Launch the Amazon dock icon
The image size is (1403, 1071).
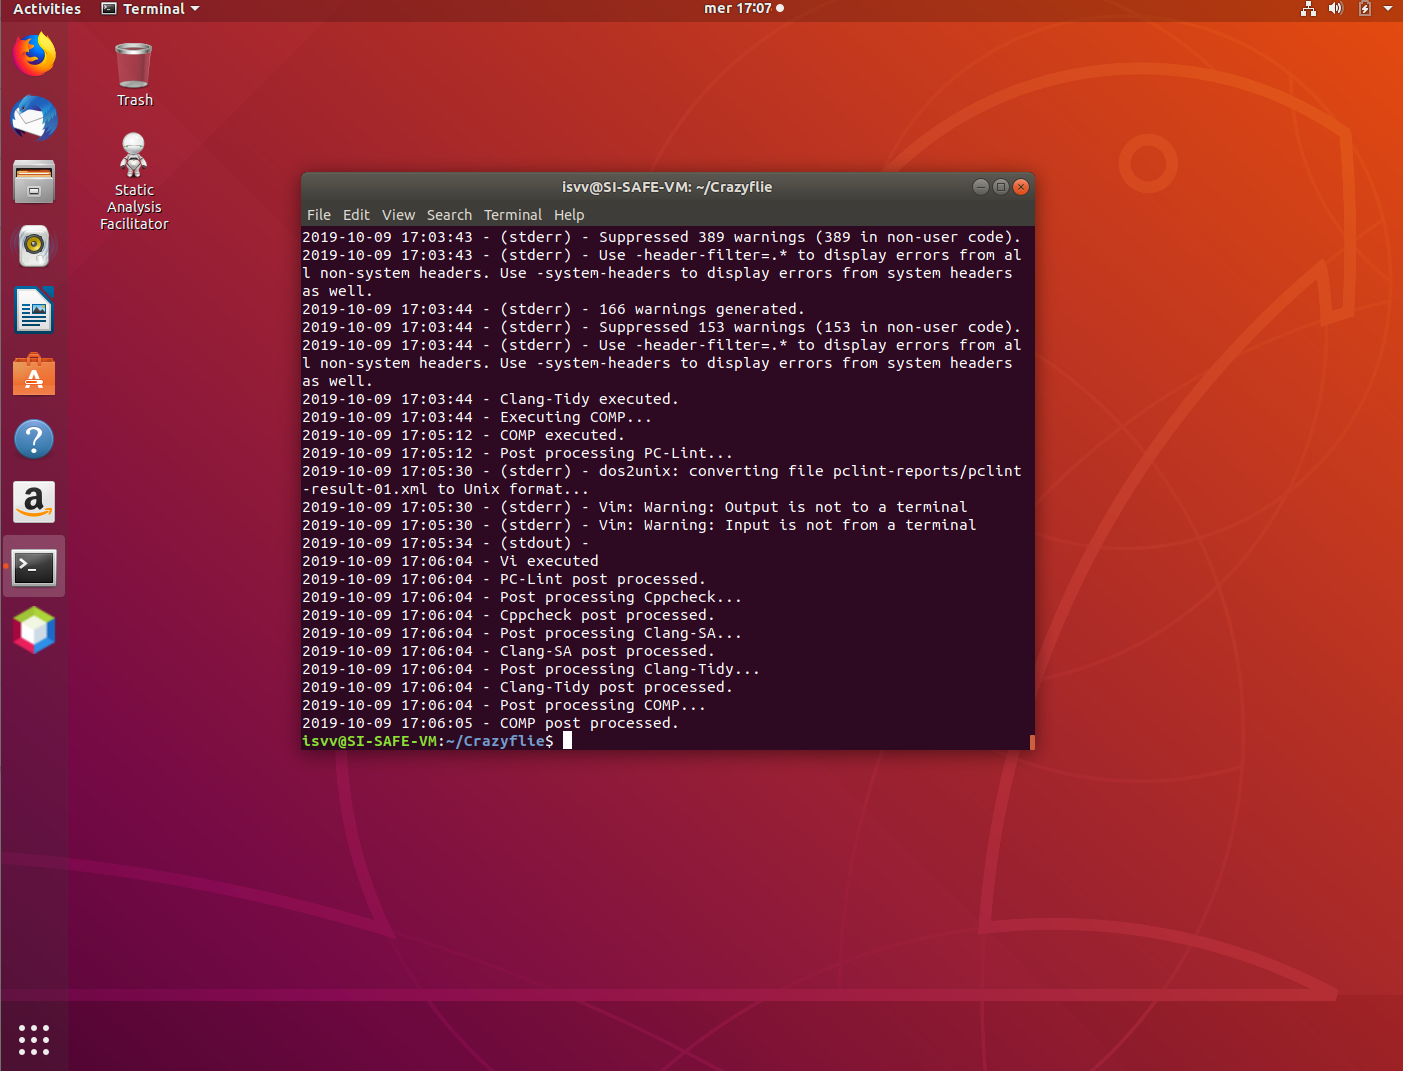[34, 502]
